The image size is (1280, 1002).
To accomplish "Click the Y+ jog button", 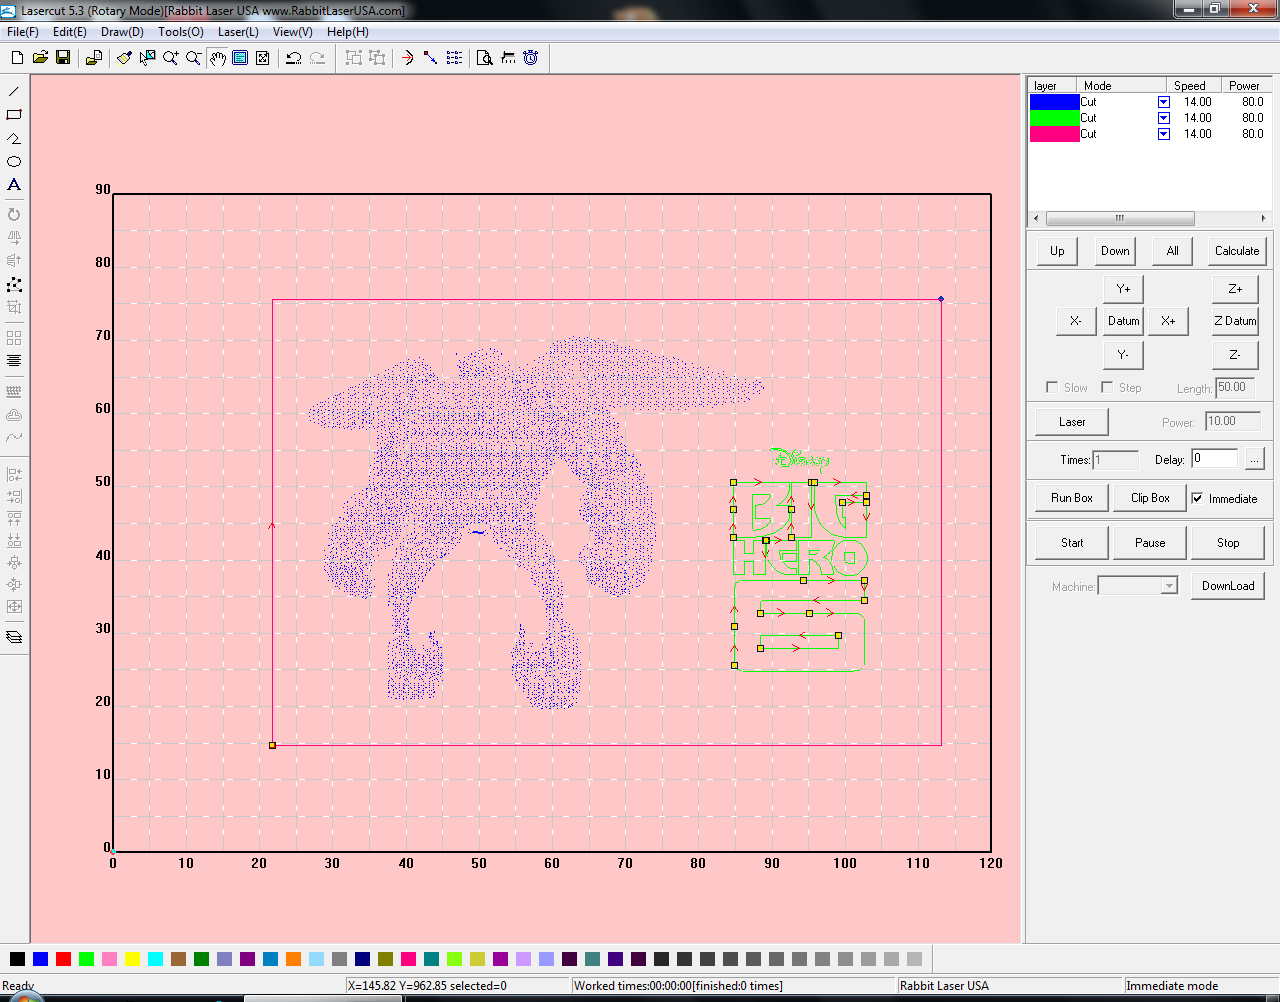I will click(1123, 289).
